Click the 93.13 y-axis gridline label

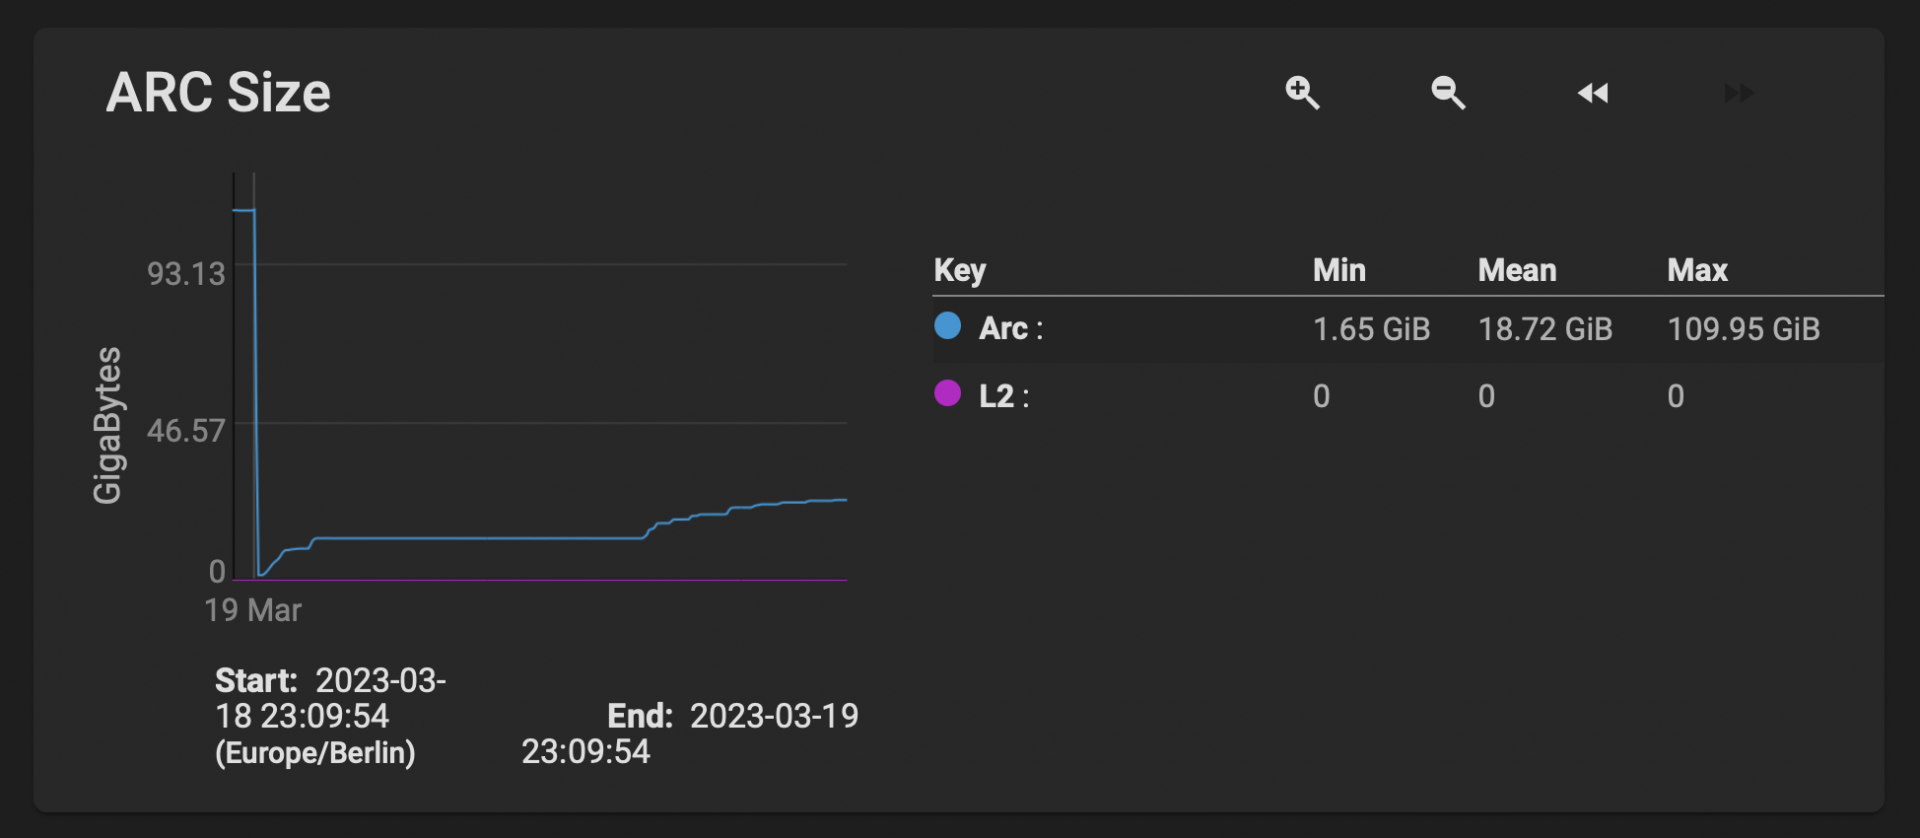[186, 274]
